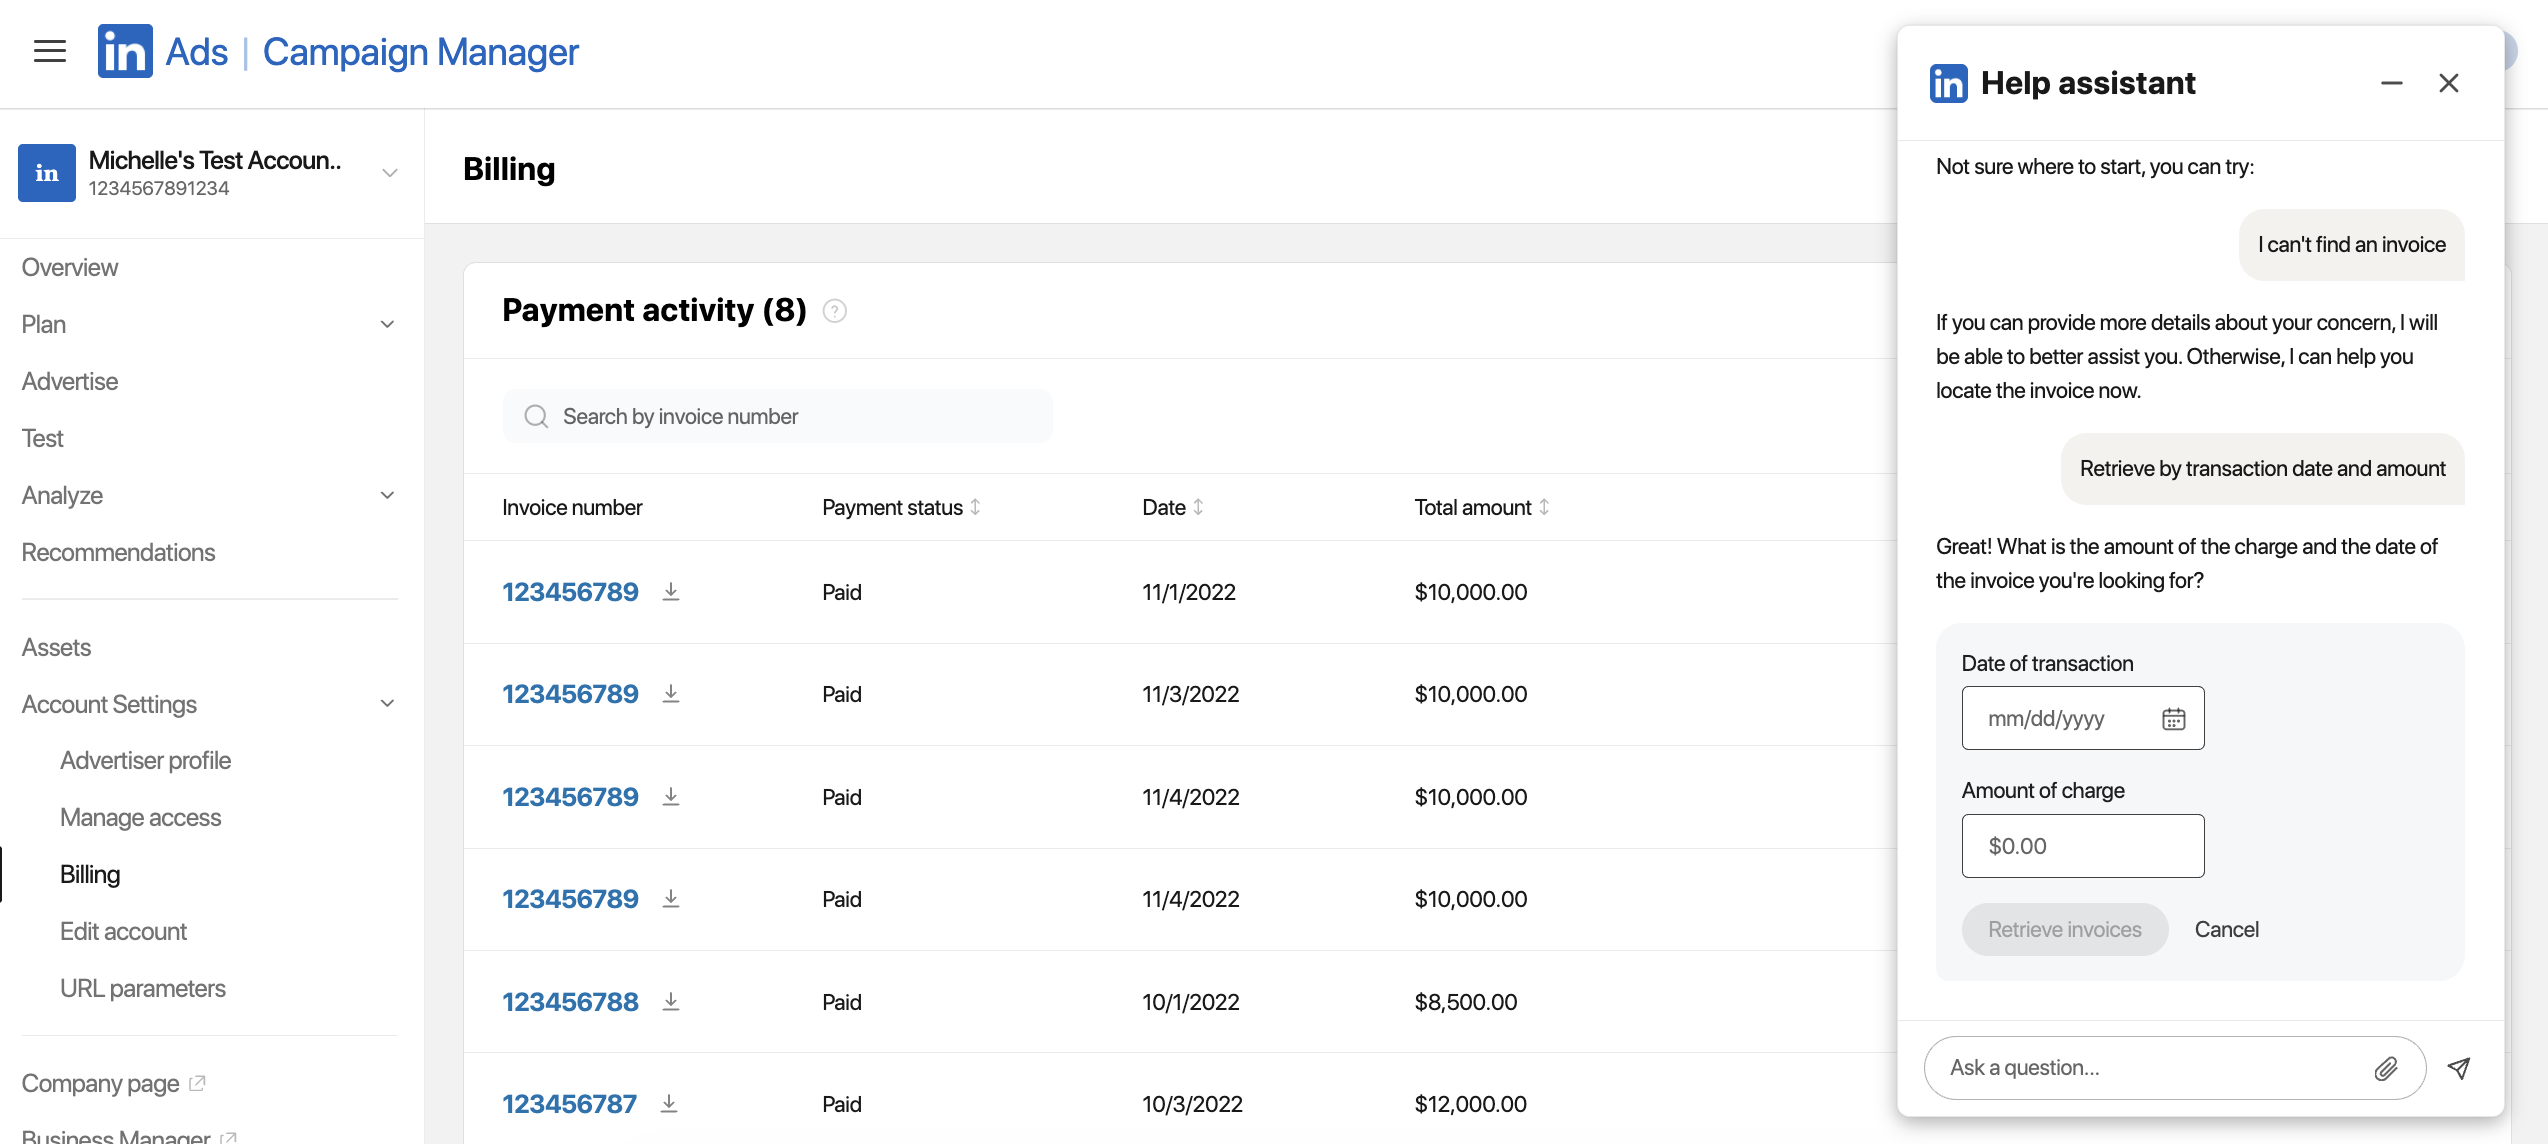Click the Retrieve invoices button
This screenshot has height=1144, width=2548.
(2065, 930)
